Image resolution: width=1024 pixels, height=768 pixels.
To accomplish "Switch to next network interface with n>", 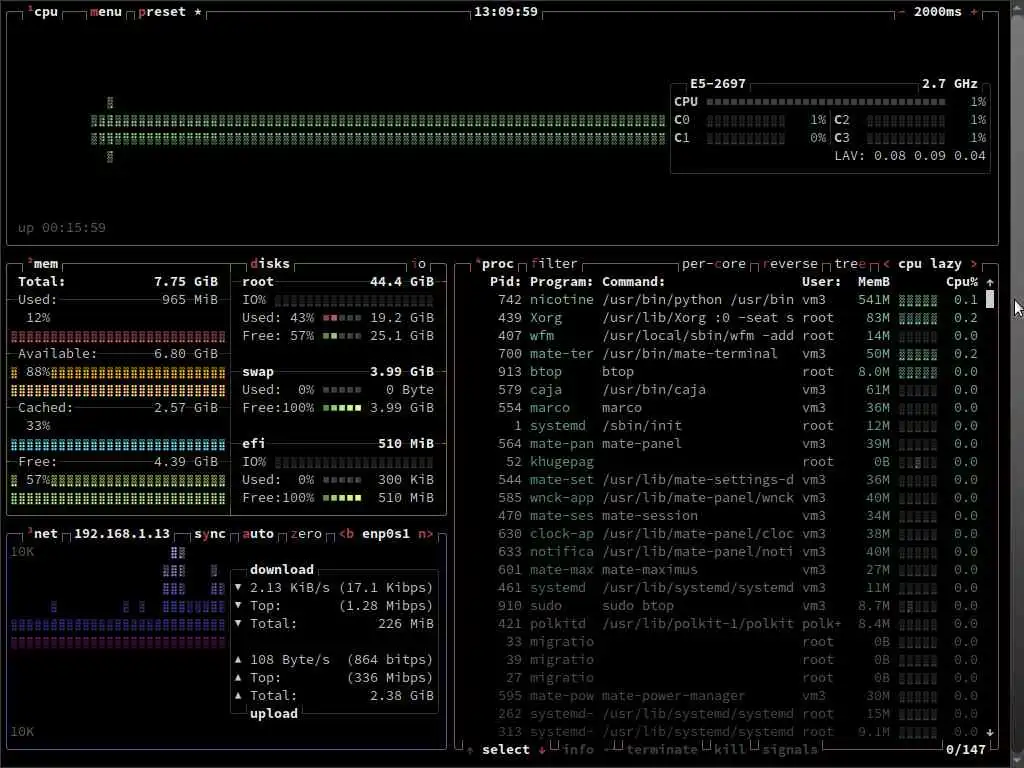I will coord(426,534).
